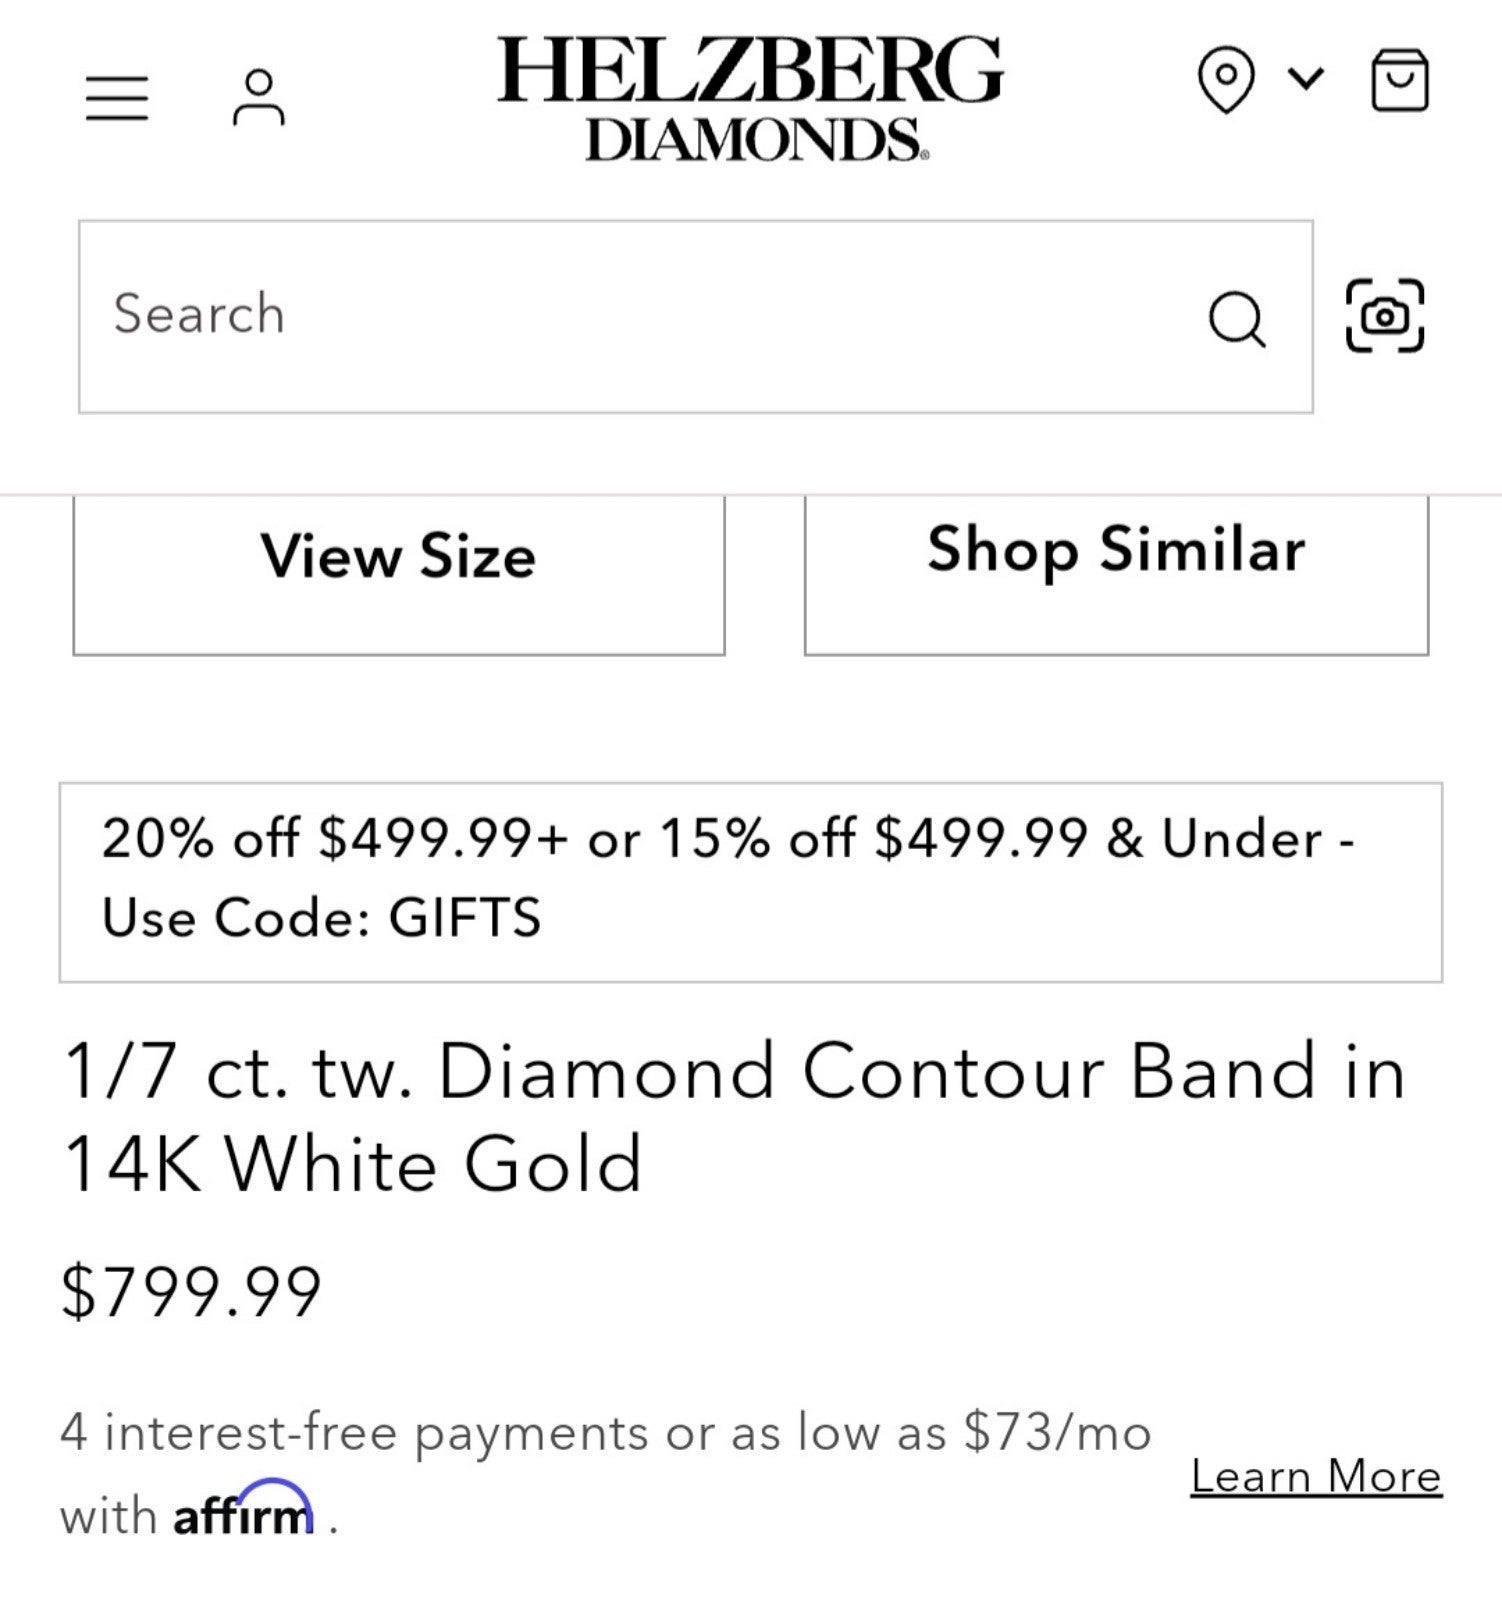Click the Diamond Contour Band product title
Screen dimensions: 1502x1600
(x=735, y=1117)
